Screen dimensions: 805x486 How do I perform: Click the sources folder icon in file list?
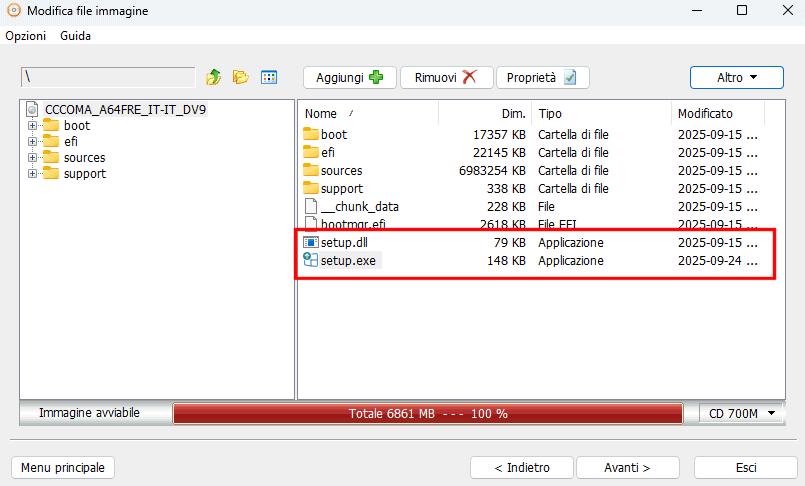tap(311, 170)
